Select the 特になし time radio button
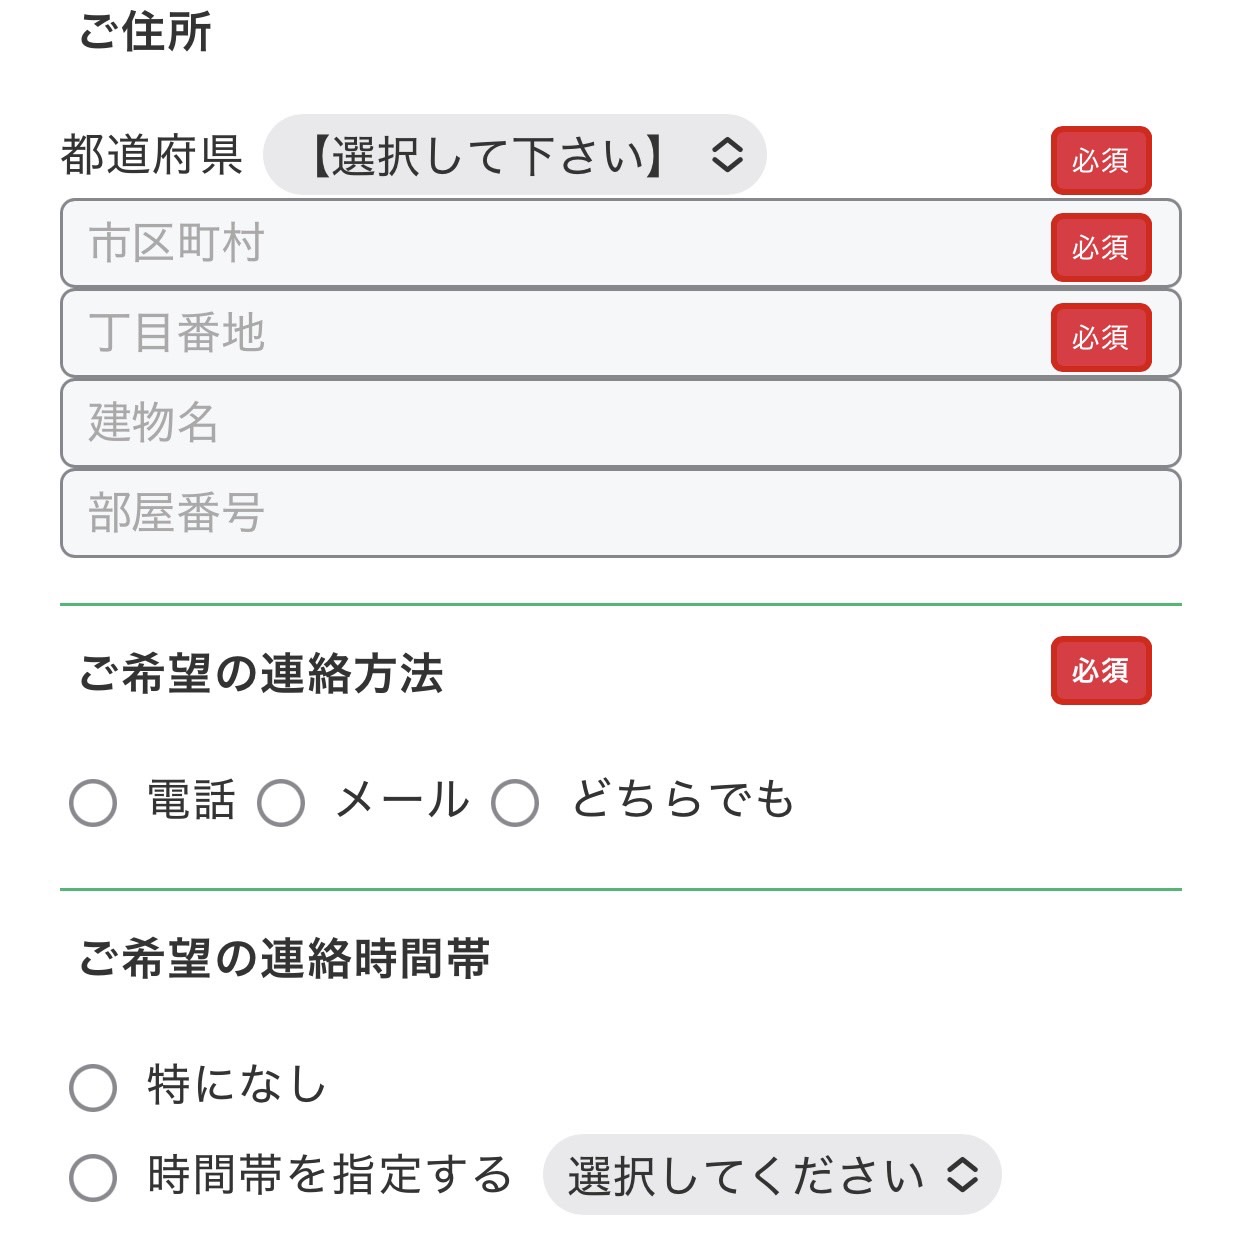Screen dimensions: 1242x1249 point(93,1087)
